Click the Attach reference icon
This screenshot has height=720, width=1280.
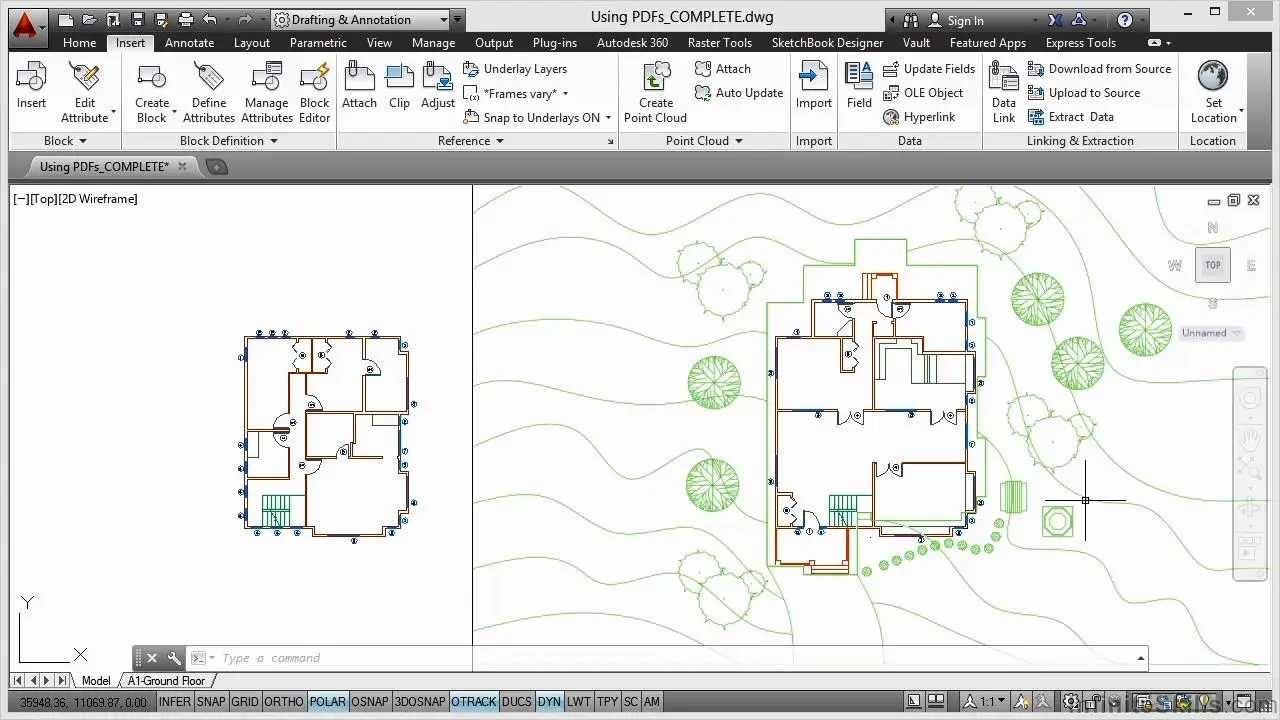click(x=359, y=86)
